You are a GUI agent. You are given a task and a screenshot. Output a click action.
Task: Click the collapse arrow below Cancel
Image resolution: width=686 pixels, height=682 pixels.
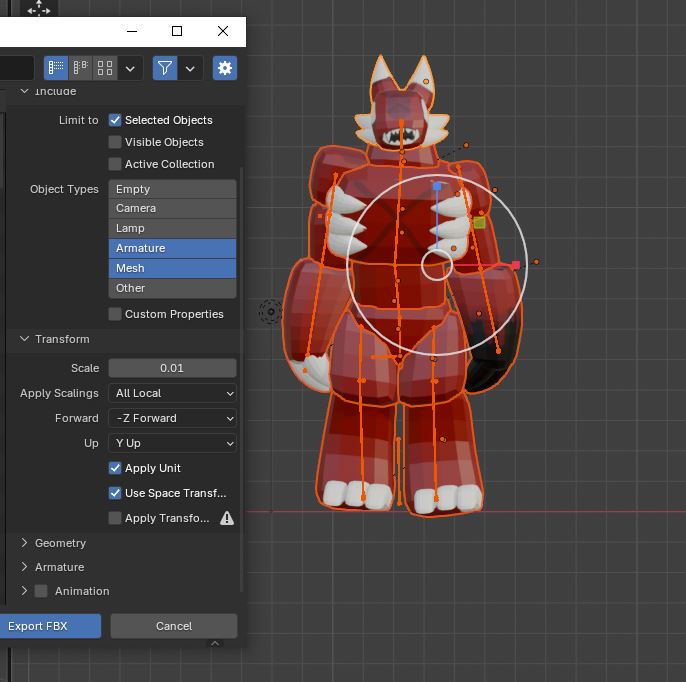coord(215,644)
